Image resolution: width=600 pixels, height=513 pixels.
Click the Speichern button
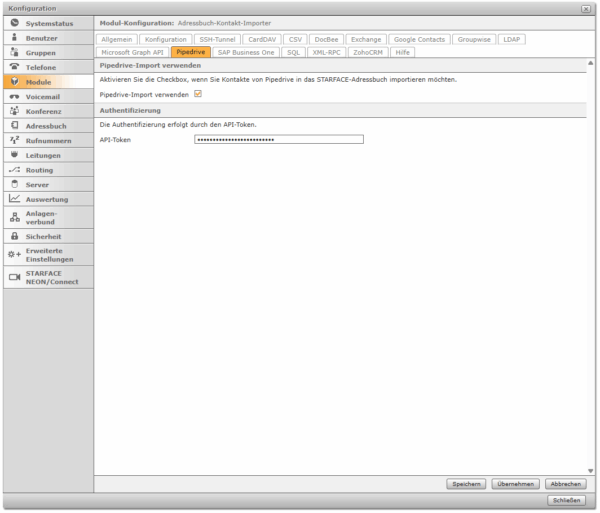click(466, 484)
